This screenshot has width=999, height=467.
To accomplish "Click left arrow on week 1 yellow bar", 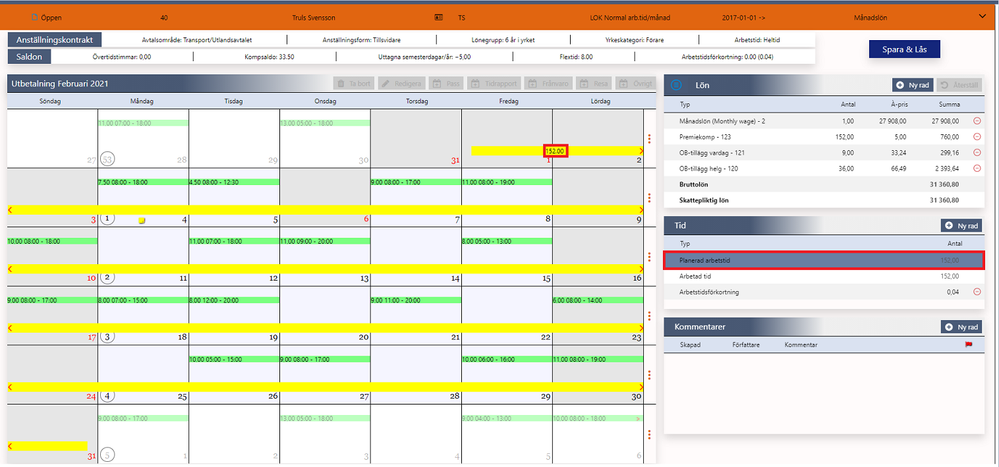I will (x=10, y=209).
